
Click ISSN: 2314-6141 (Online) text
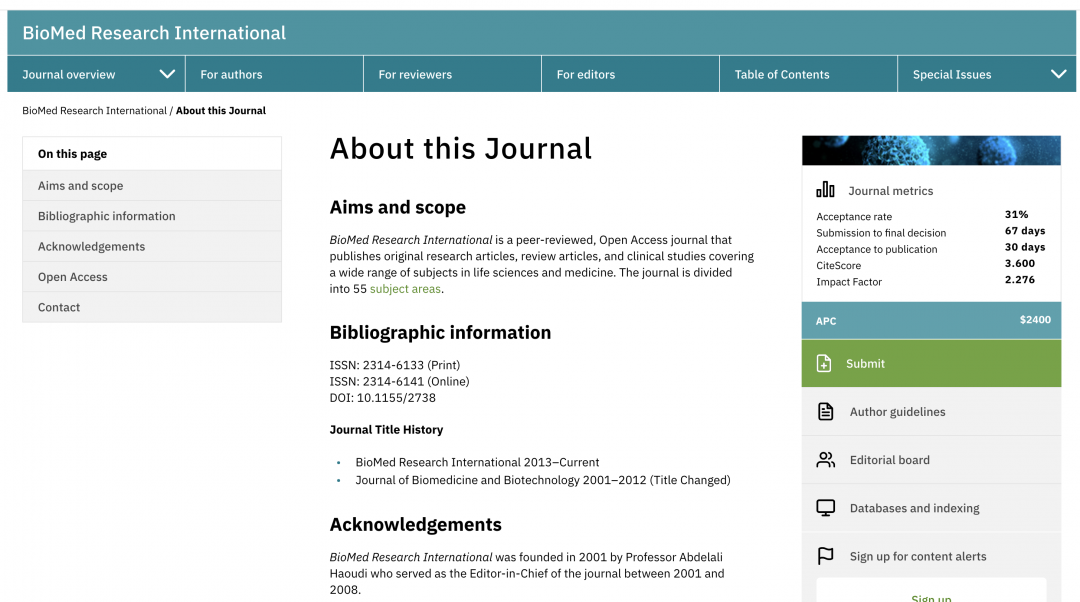click(399, 381)
